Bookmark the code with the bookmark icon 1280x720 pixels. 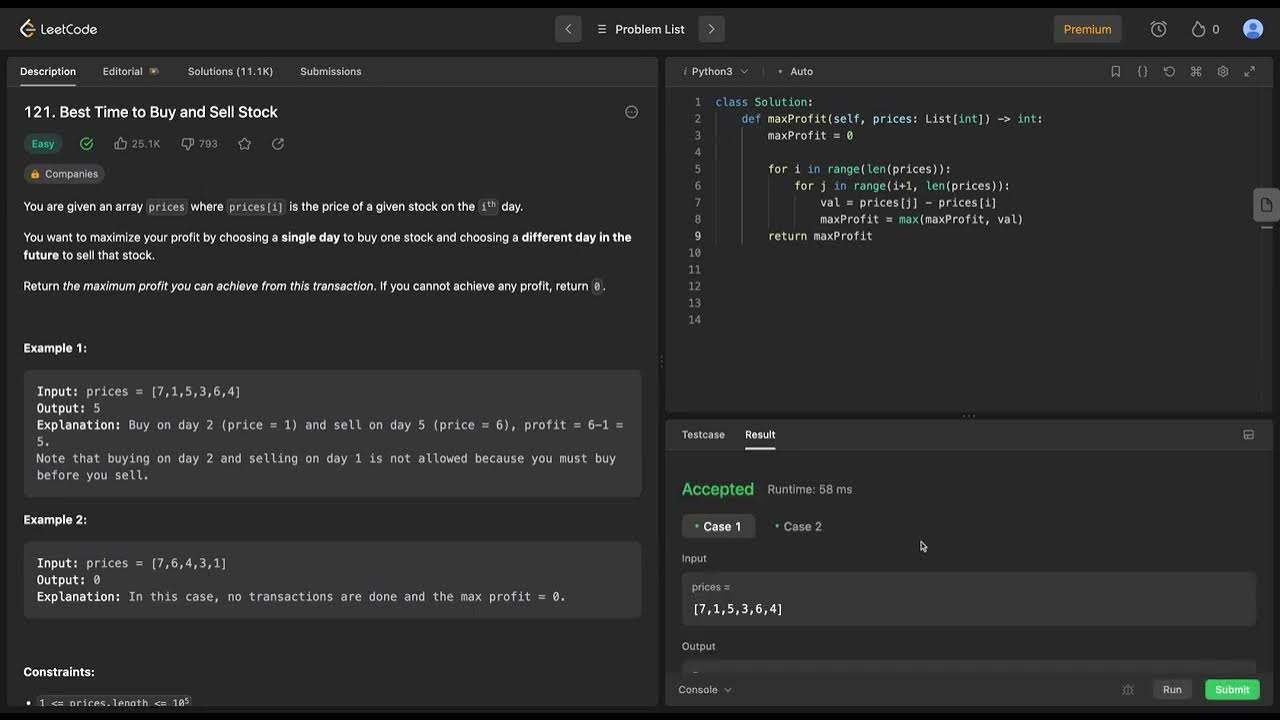coord(1116,72)
